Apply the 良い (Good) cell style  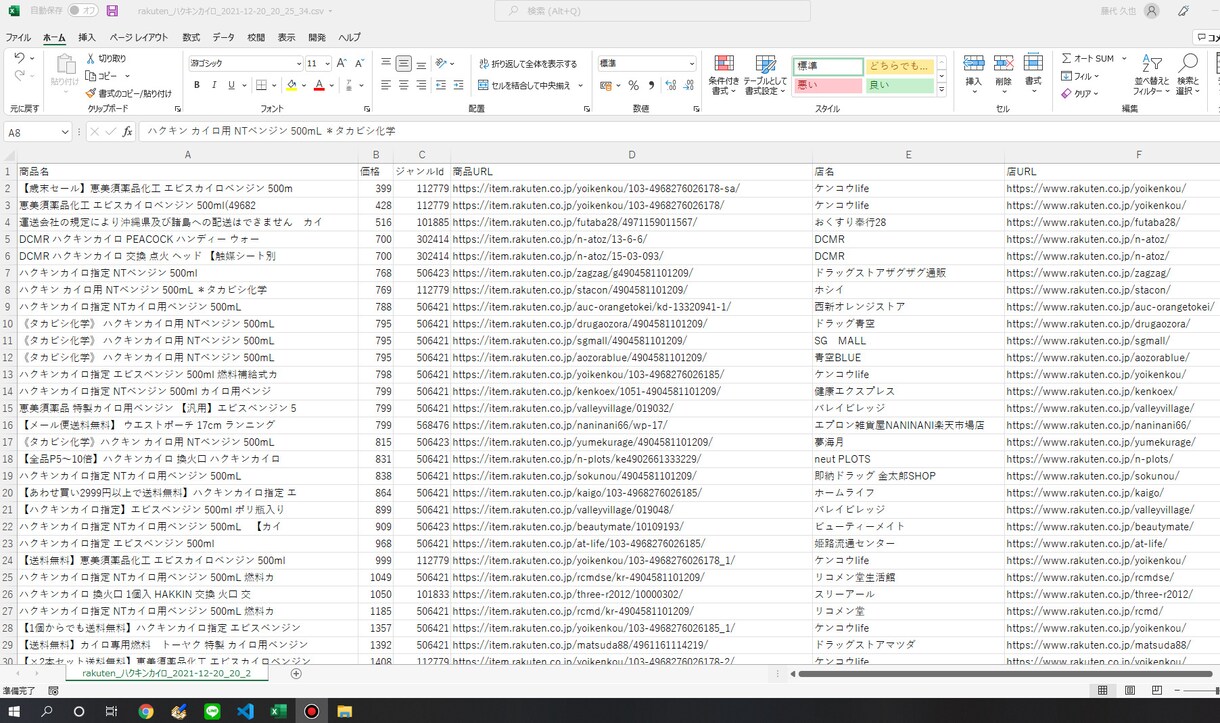coord(899,86)
